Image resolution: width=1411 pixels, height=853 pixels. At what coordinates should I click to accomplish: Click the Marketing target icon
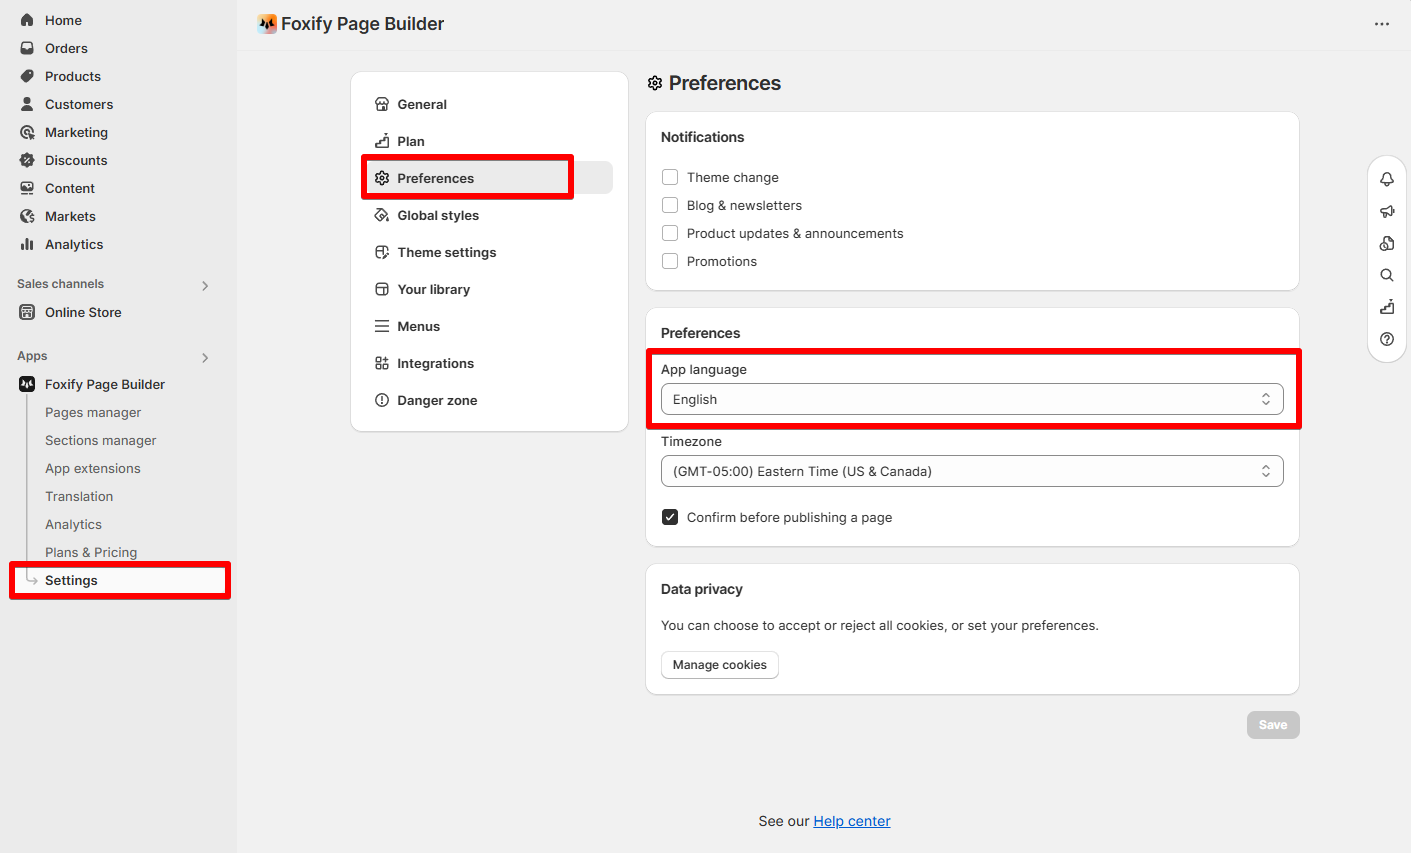click(27, 132)
